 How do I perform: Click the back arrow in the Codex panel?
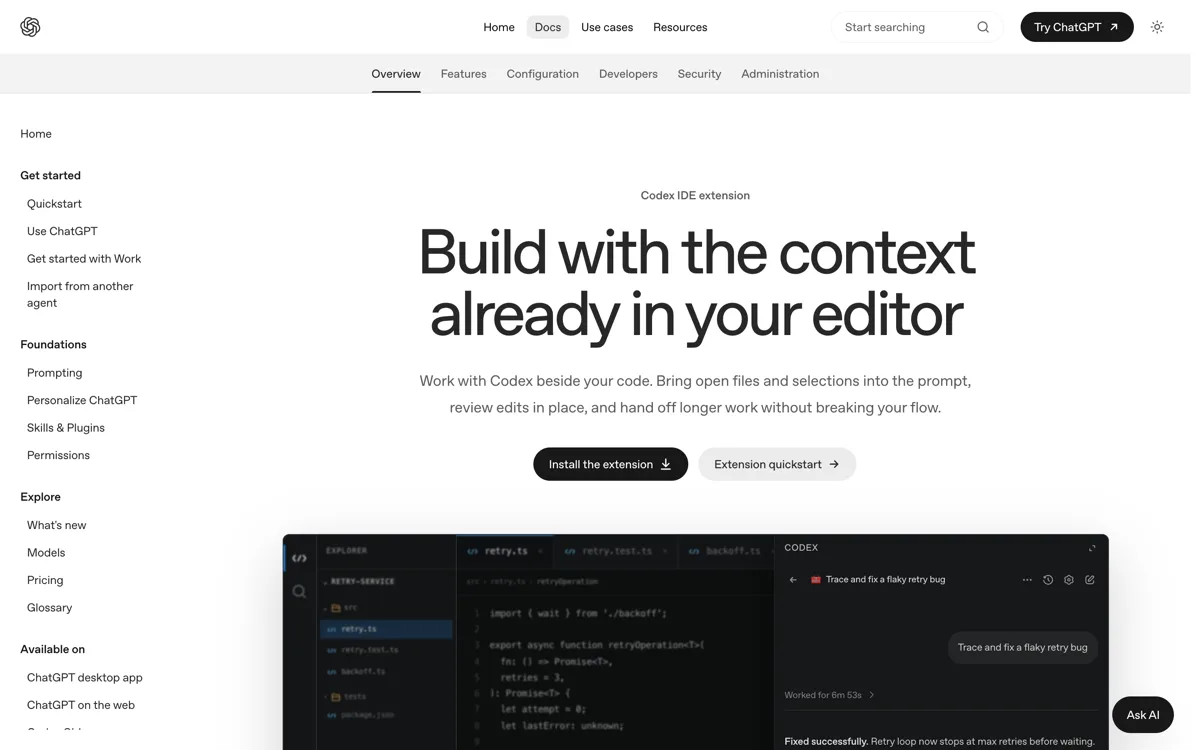click(x=793, y=580)
